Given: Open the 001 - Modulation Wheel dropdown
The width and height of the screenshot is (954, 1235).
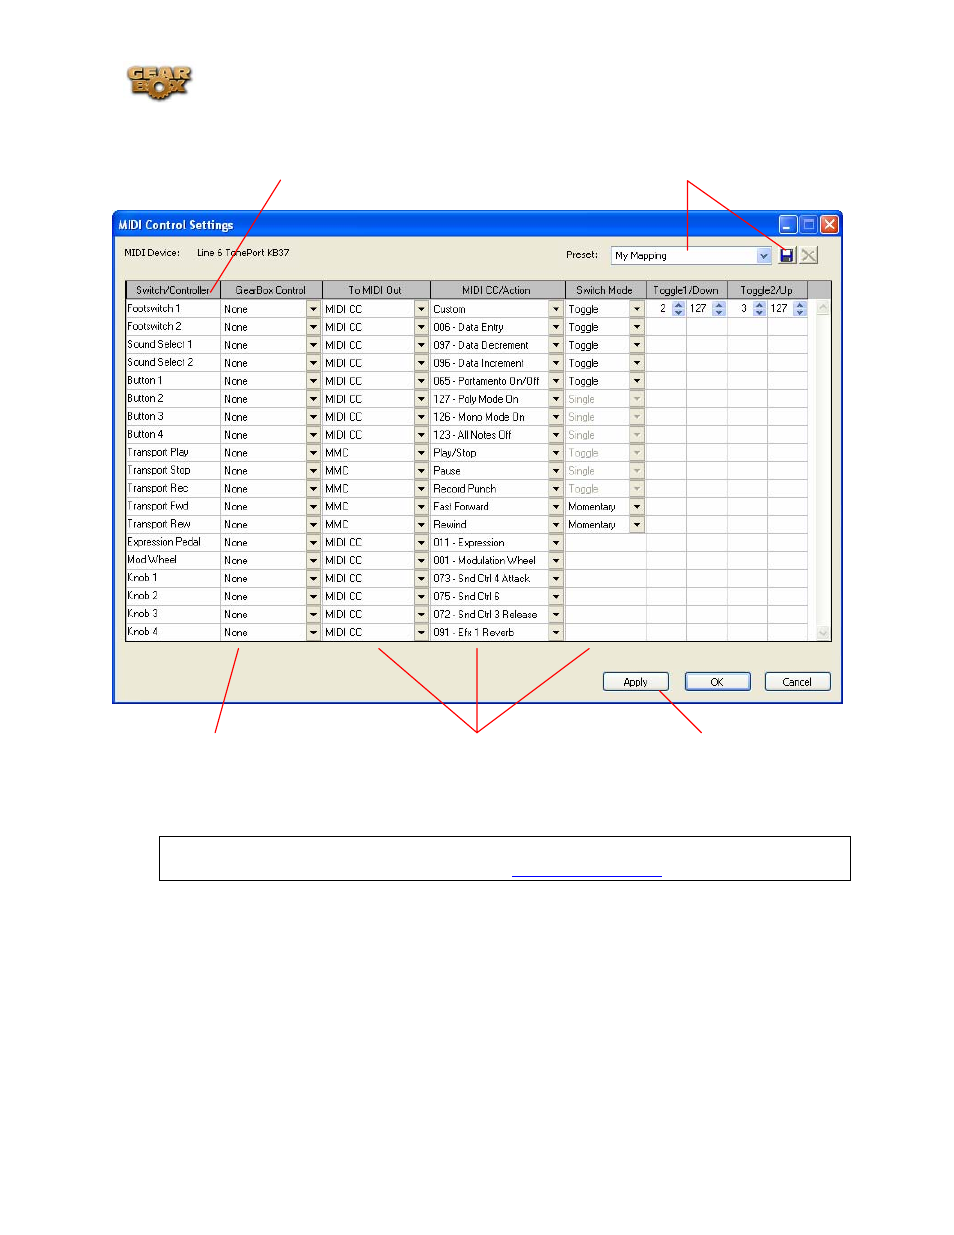Looking at the screenshot, I should 556,561.
